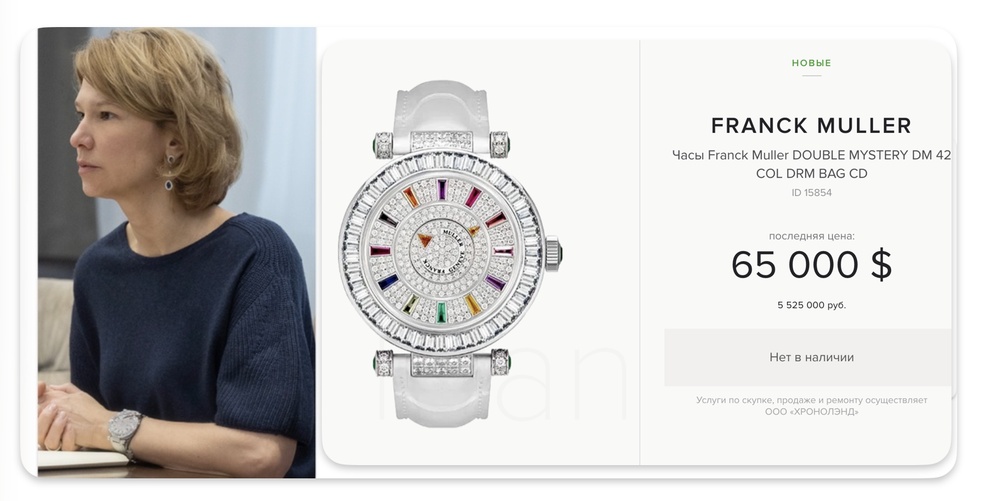Select the 5 525 000 руб. price text

pyautogui.click(x=811, y=305)
